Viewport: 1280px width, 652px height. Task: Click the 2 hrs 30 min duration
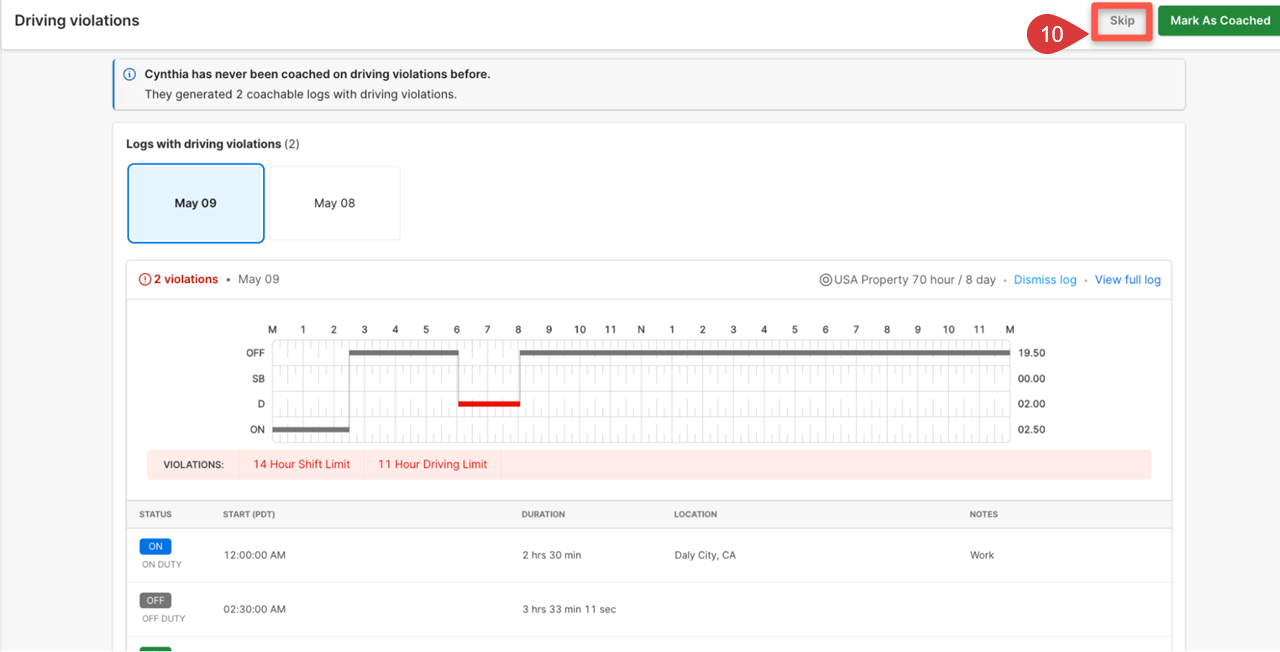pyautogui.click(x=552, y=555)
